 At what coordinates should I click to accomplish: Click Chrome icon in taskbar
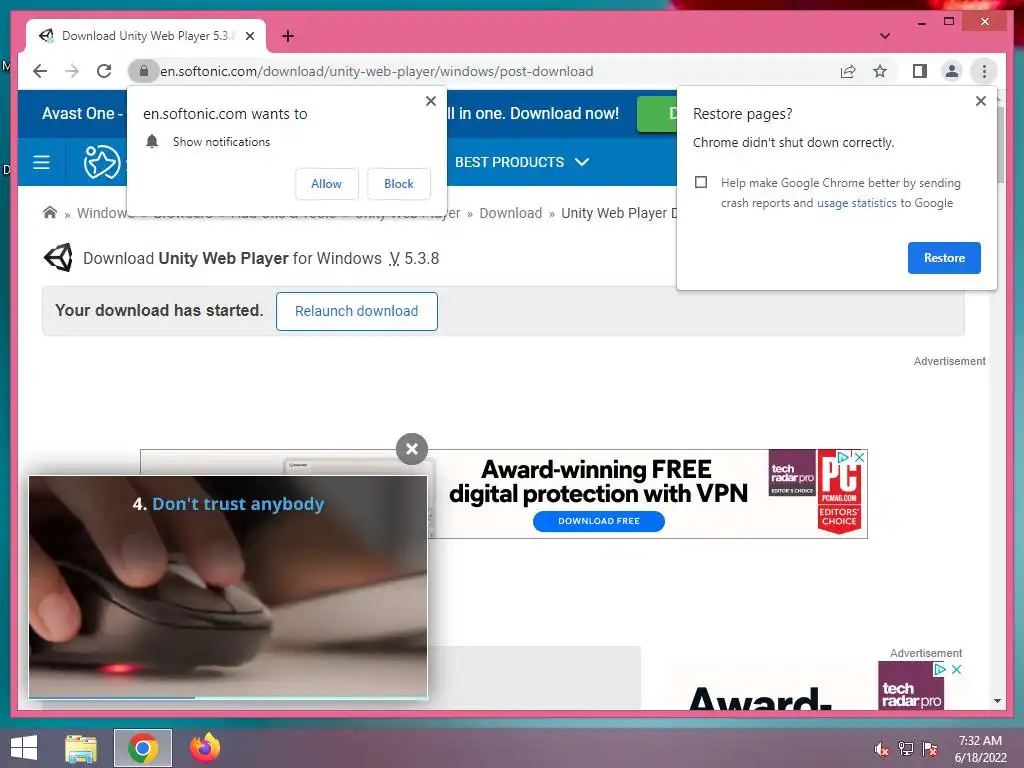(x=143, y=748)
